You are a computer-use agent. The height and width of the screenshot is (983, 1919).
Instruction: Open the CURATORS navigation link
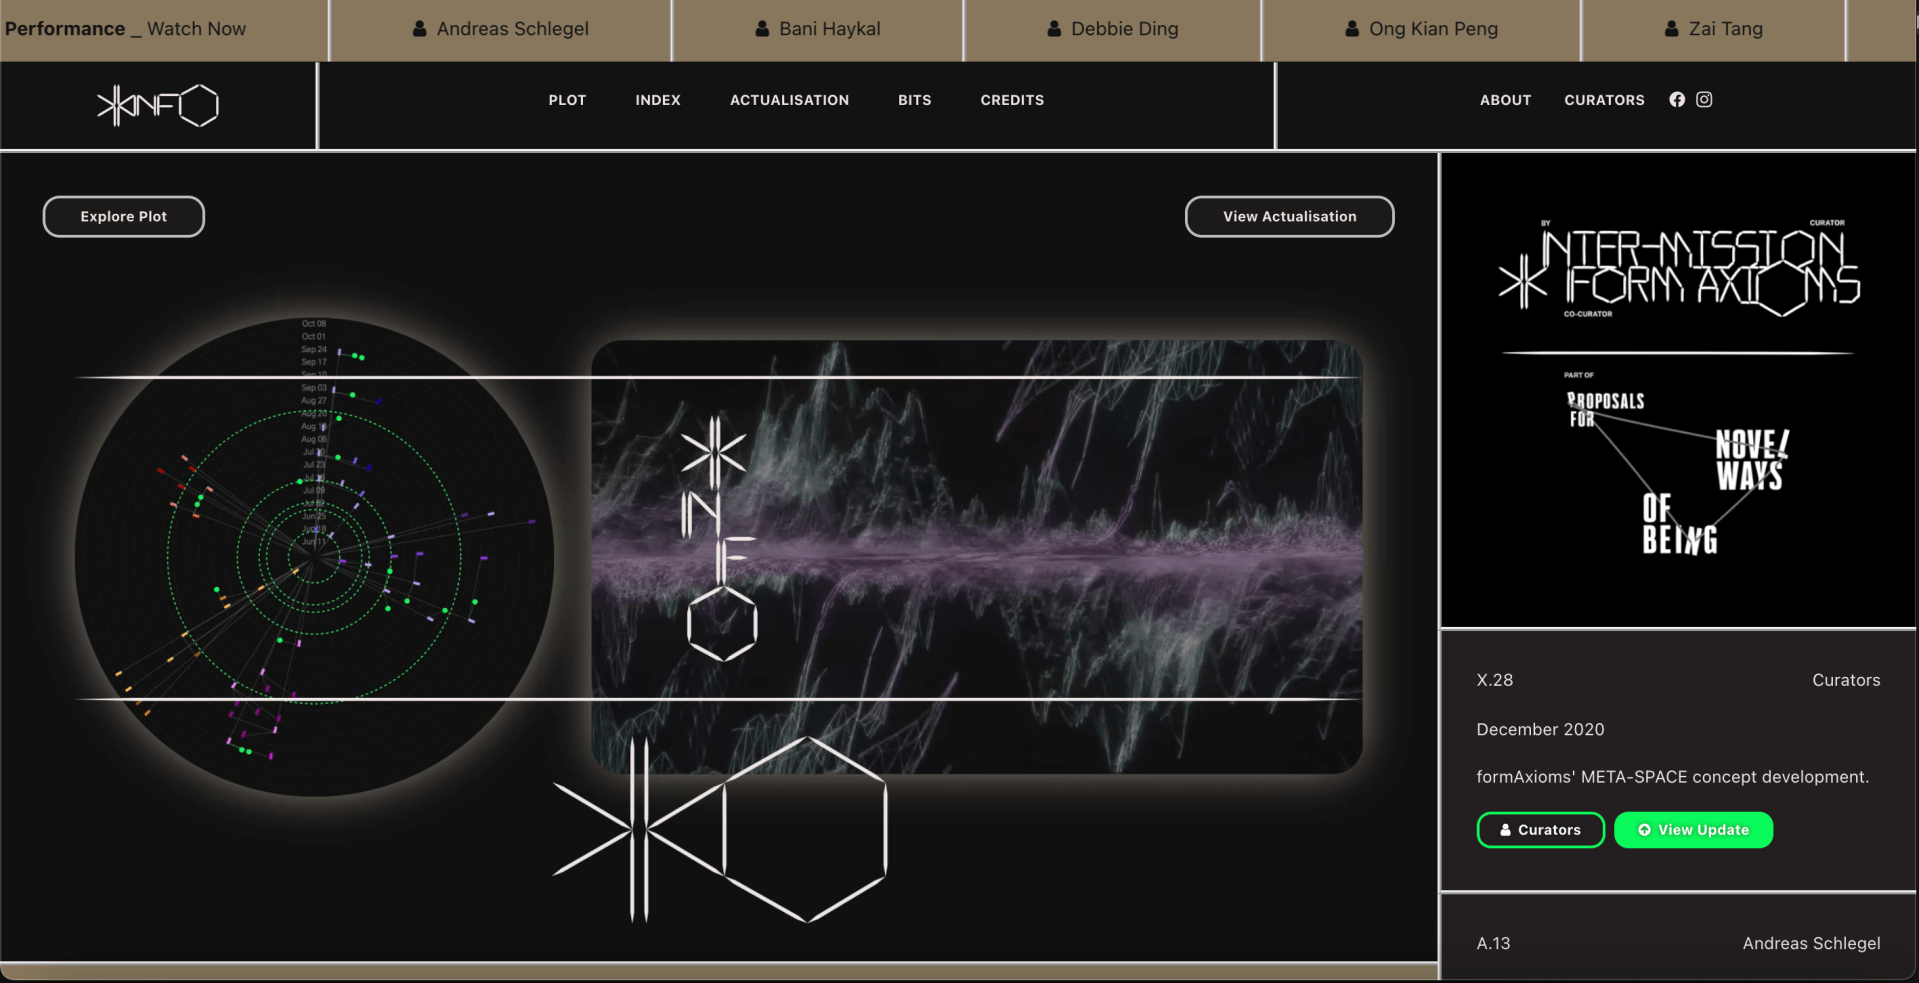[1604, 100]
